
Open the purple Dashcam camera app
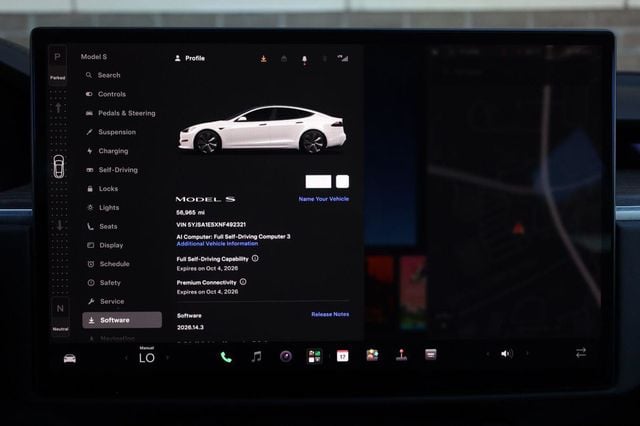pos(286,357)
